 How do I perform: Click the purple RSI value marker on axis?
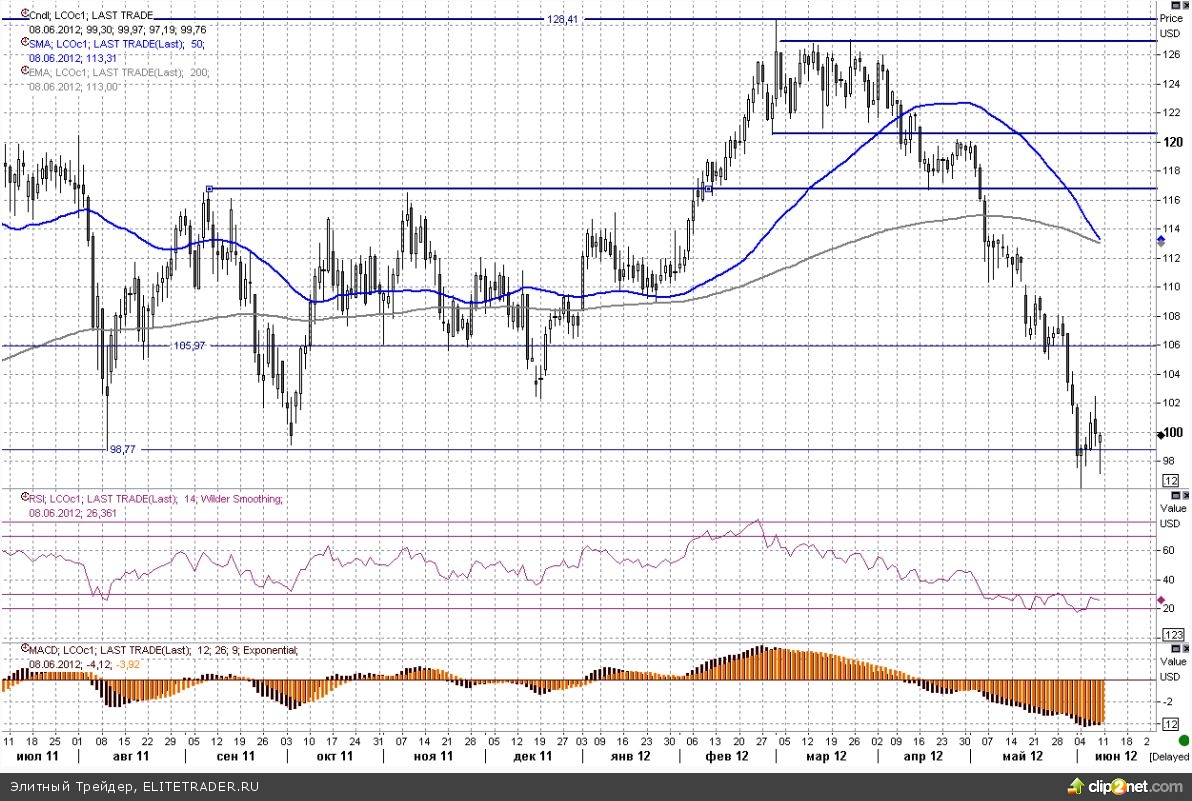pos(1160,600)
